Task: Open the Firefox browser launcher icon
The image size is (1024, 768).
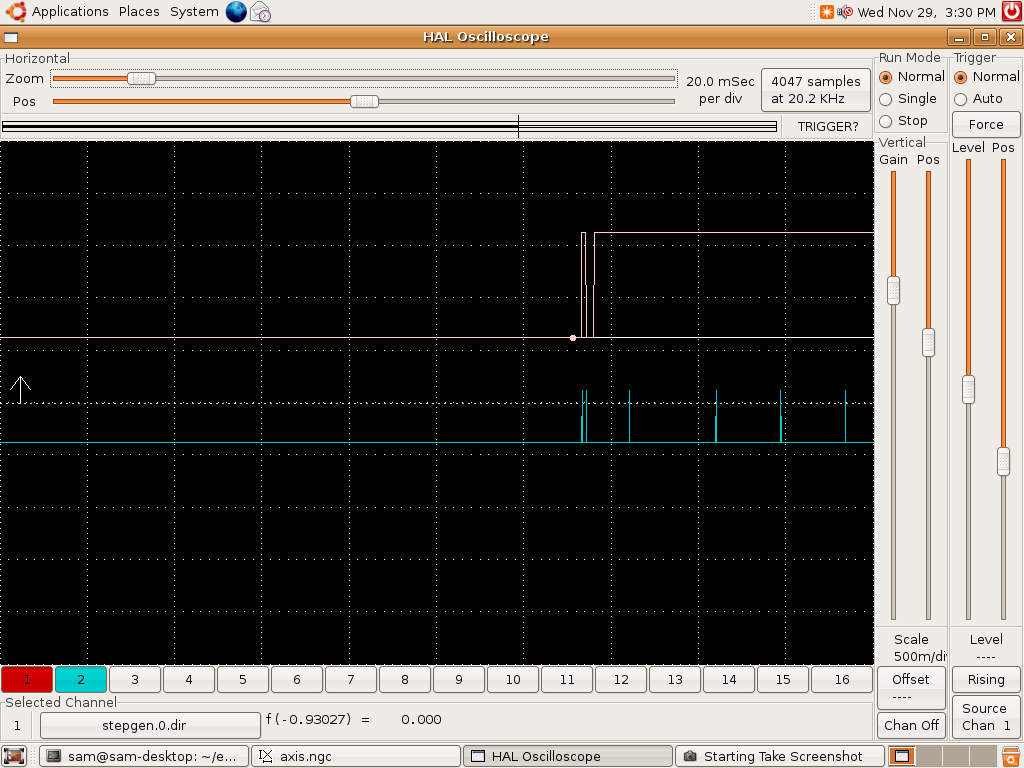Action: pyautogui.click(x=236, y=12)
